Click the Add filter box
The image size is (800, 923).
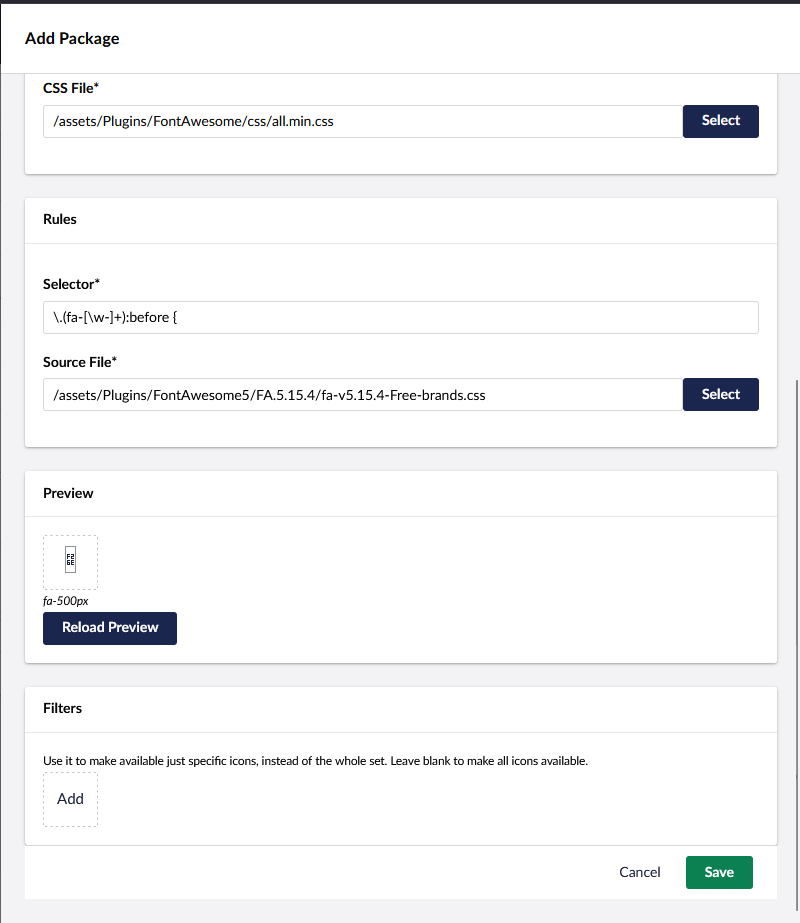[70, 799]
